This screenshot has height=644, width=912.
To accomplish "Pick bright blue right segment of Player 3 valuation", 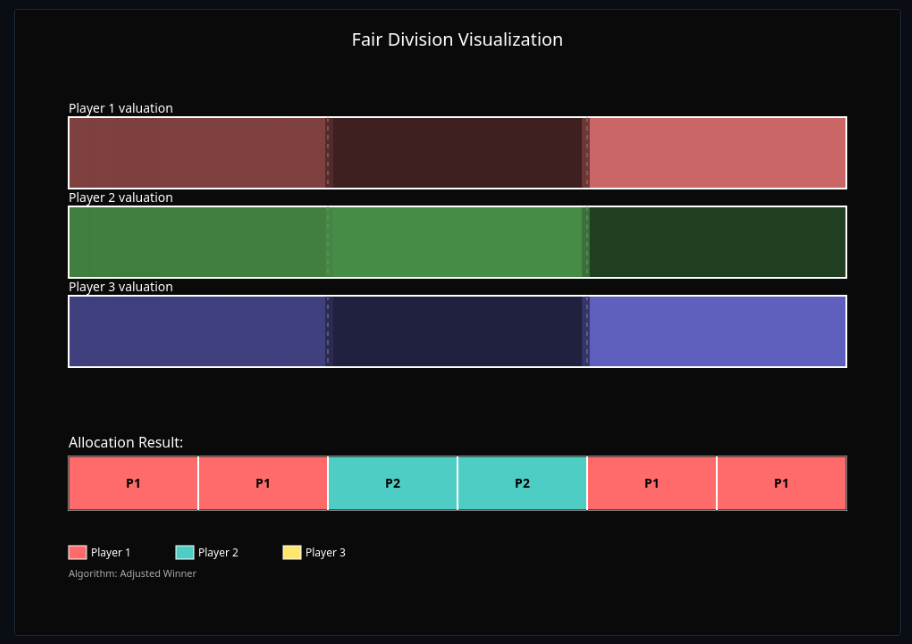I will [x=717, y=331].
